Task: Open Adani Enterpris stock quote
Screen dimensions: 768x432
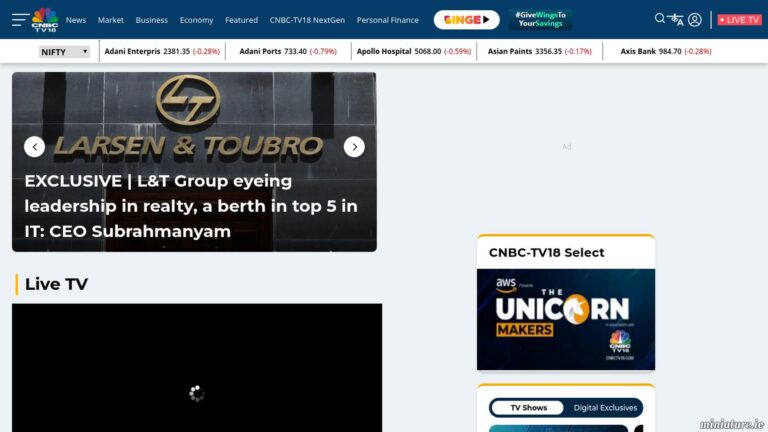Action: [162, 51]
